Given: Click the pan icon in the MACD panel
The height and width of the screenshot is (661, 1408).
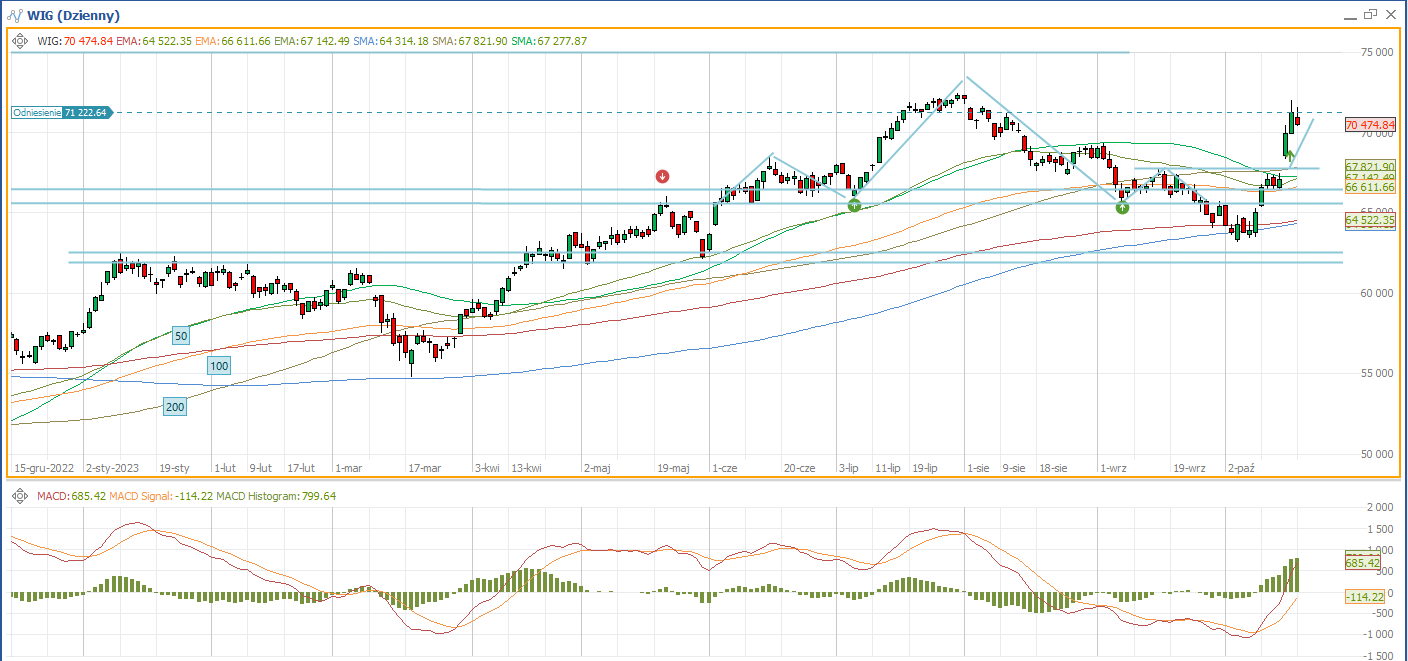Looking at the screenshot, I should pyautogui.click(x=20, y=496).
